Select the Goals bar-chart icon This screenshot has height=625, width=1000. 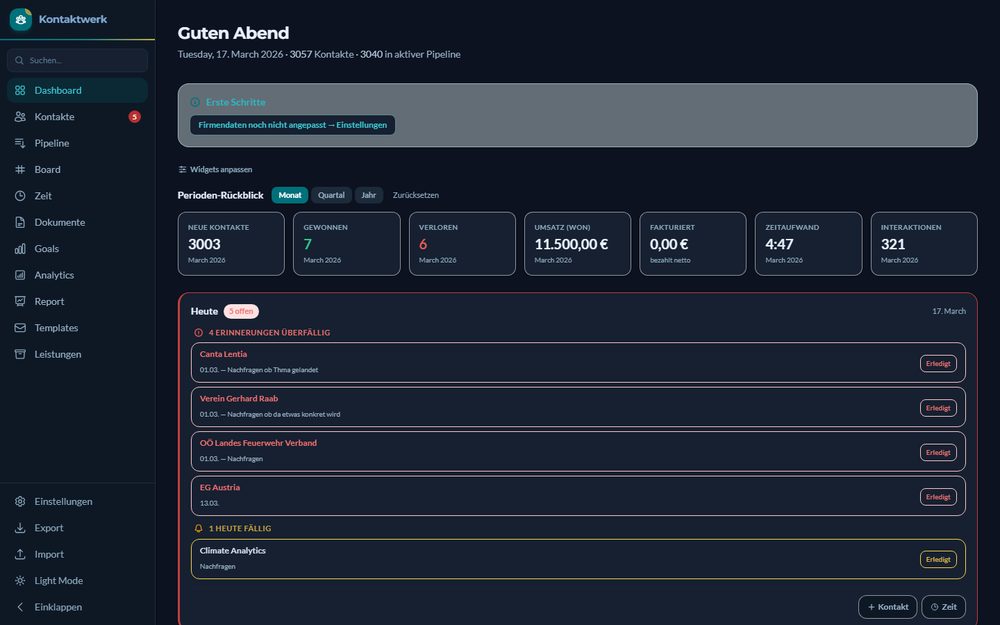pos(18,248)
